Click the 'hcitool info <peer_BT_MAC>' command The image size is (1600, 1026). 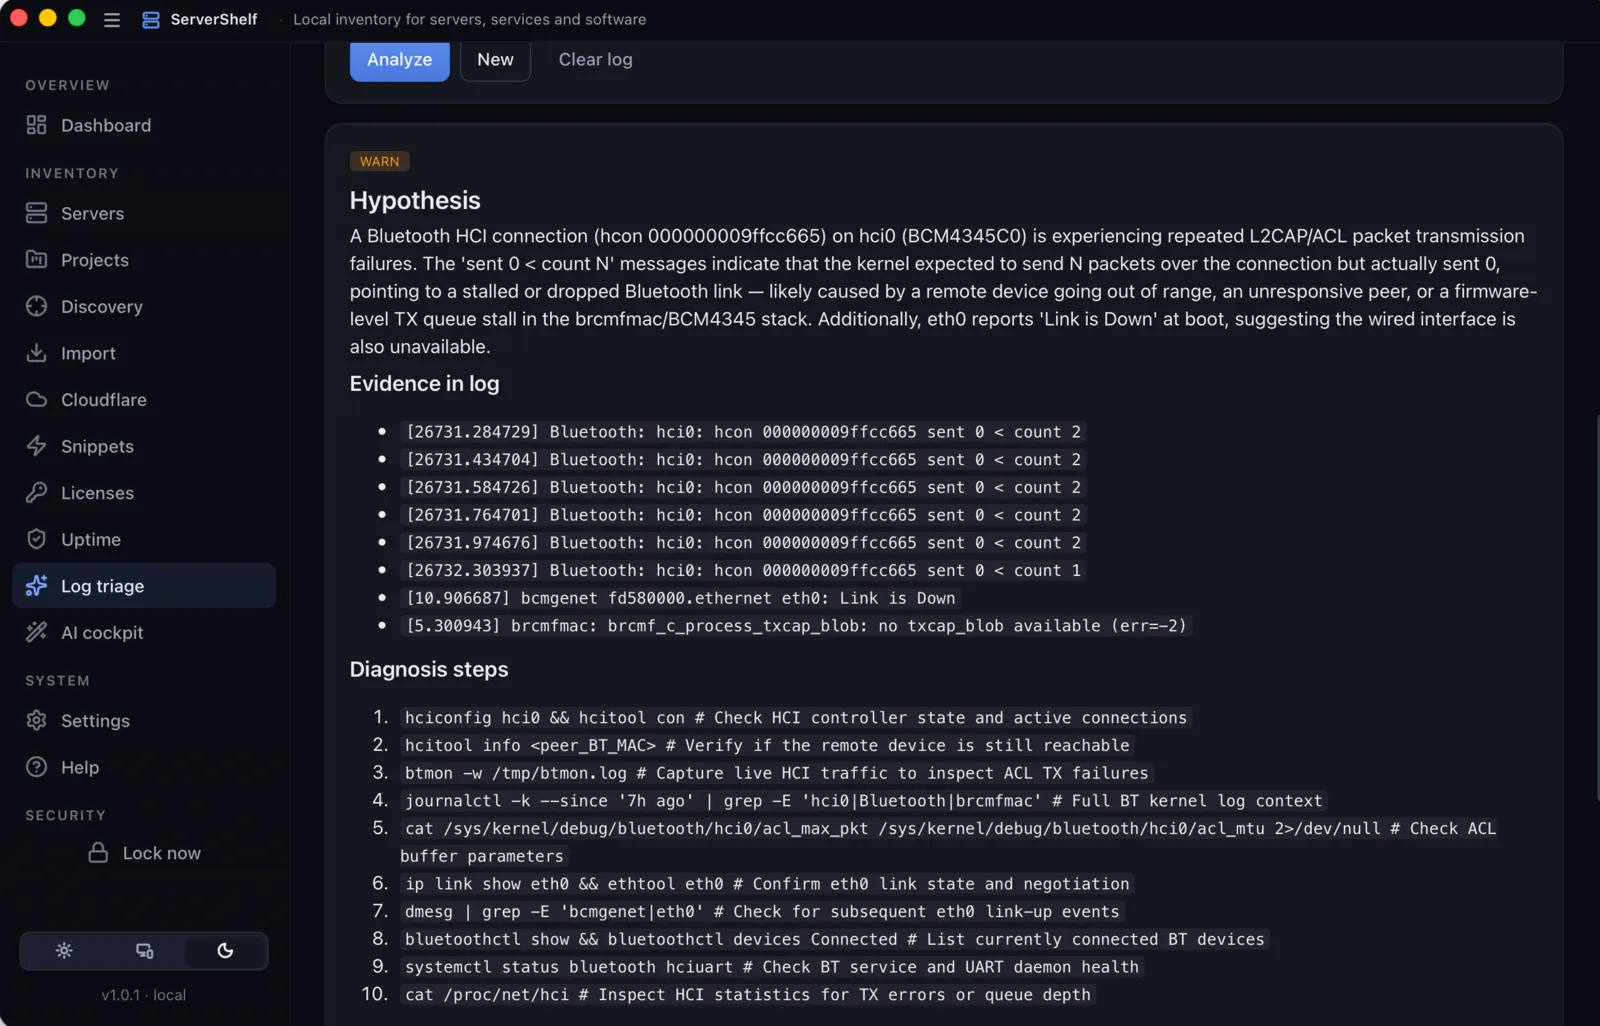tap(767, 746)
